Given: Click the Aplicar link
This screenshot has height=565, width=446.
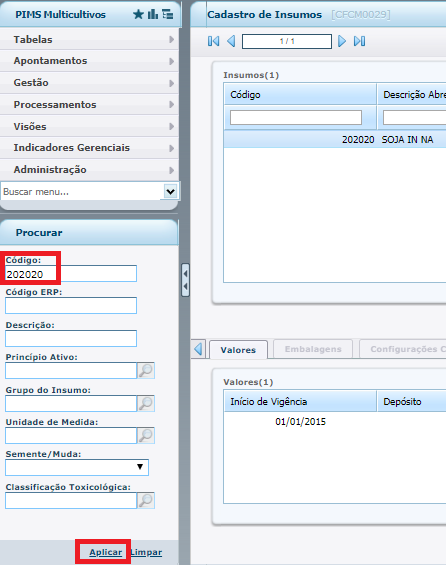Looking at the screenshot, I should (106, 552).
